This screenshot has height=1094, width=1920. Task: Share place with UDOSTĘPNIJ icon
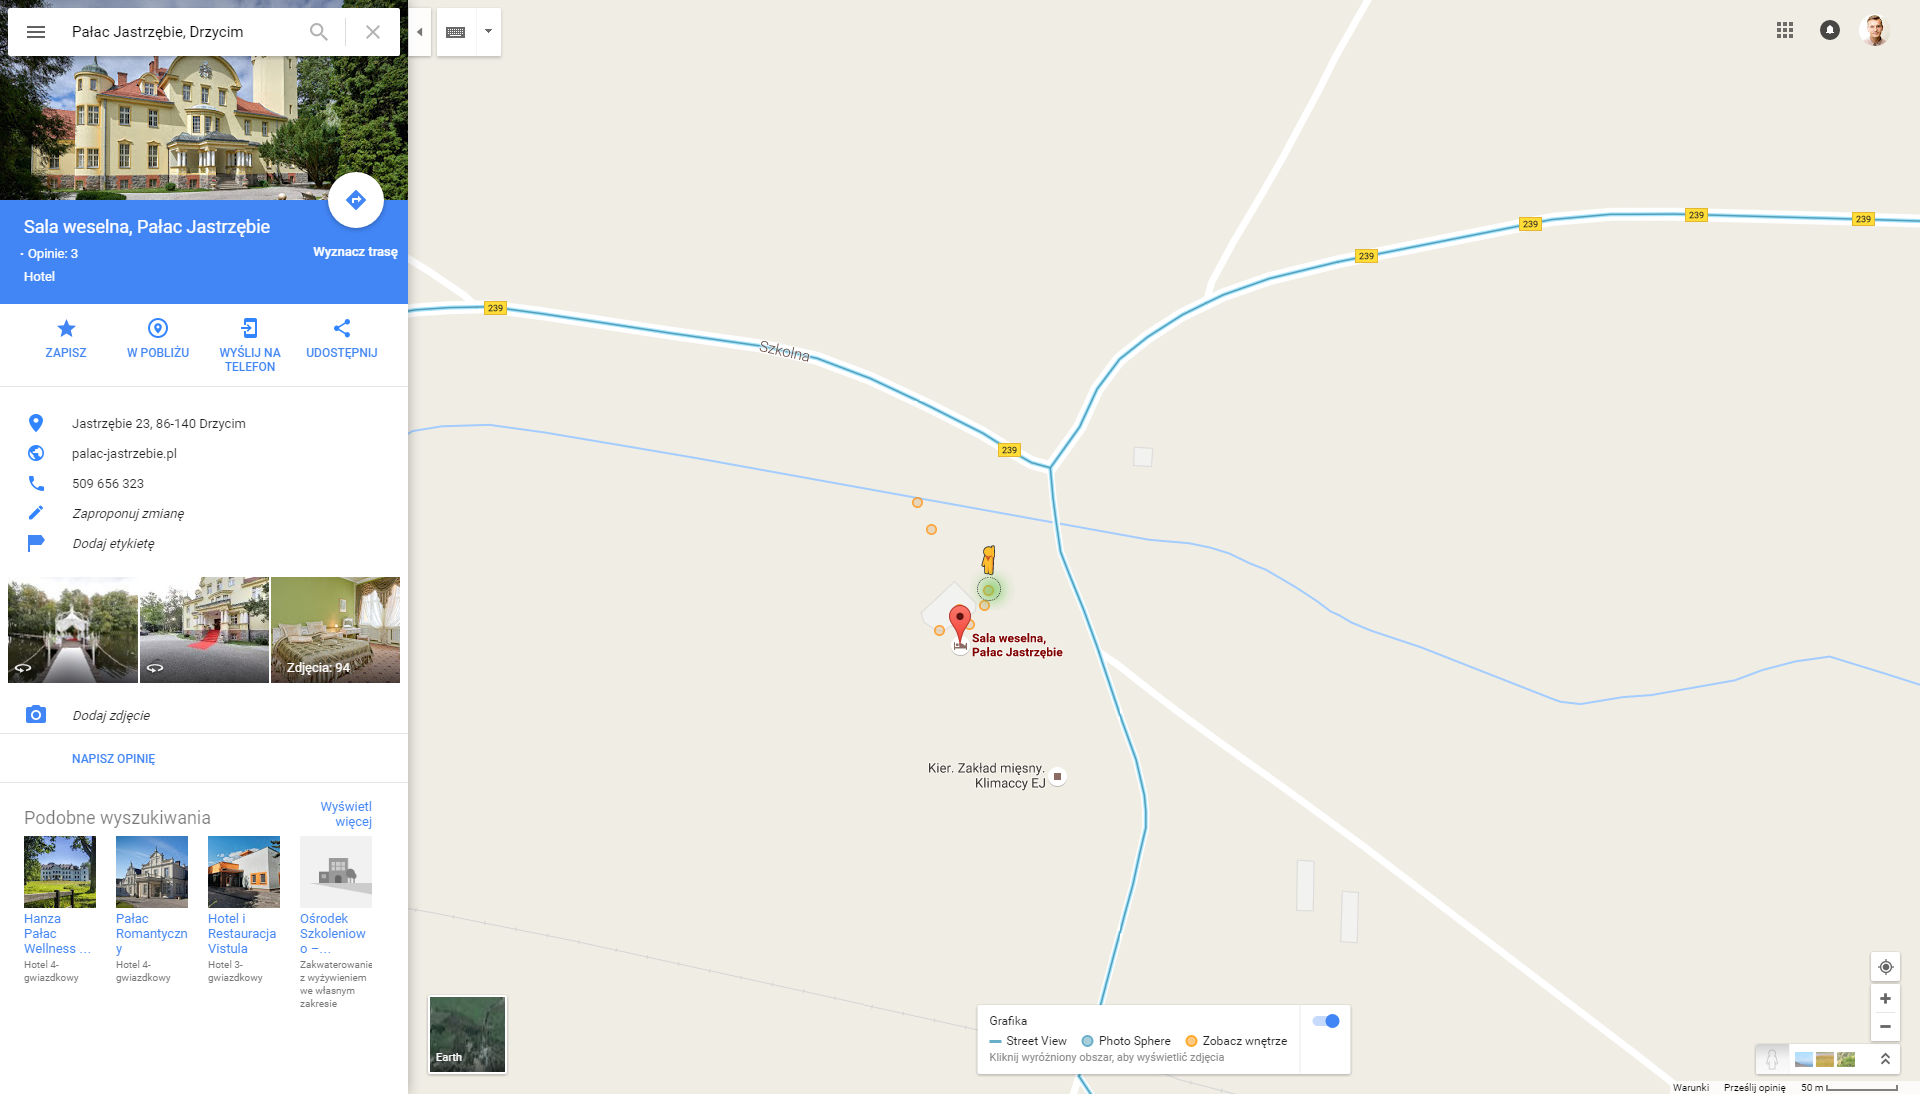tap(342, 339)
